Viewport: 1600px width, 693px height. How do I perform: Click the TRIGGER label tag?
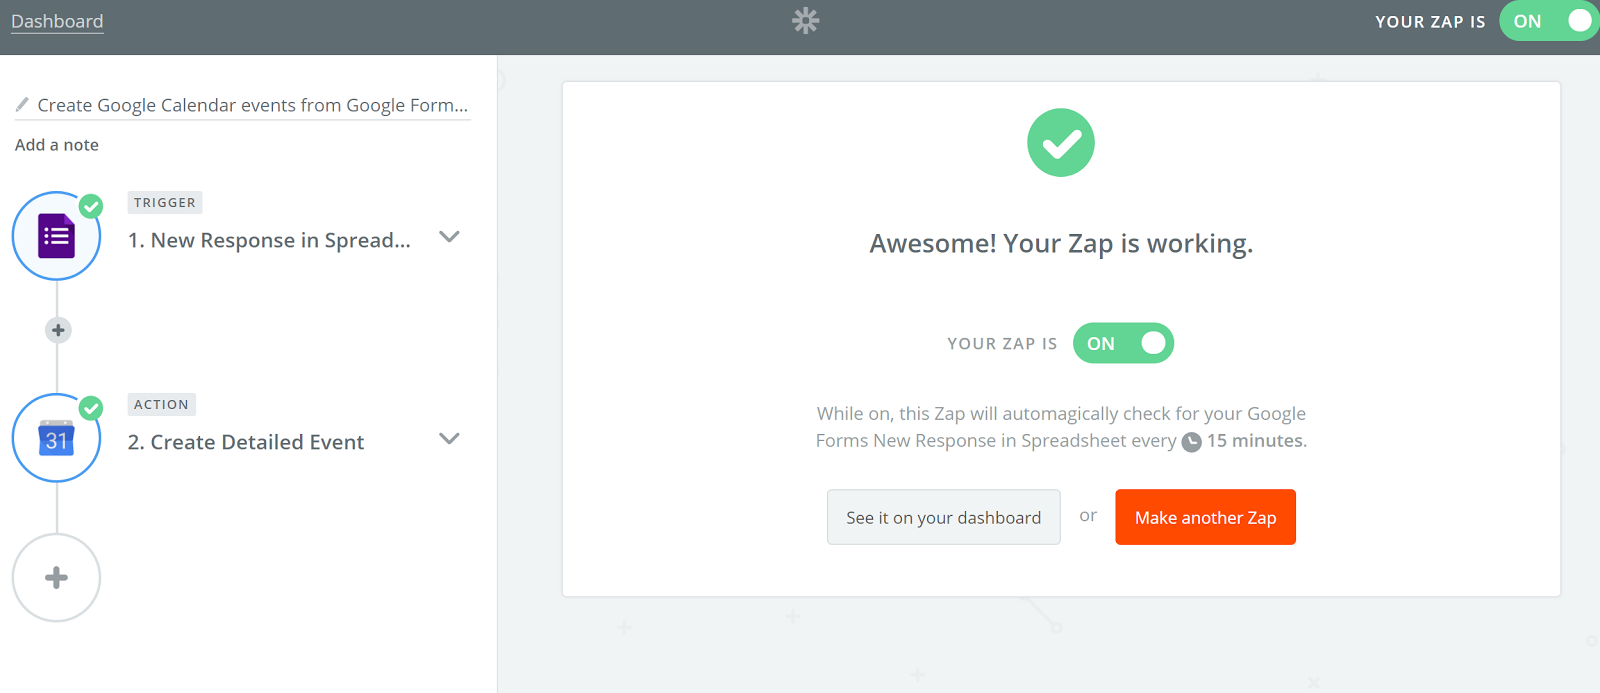165,202
